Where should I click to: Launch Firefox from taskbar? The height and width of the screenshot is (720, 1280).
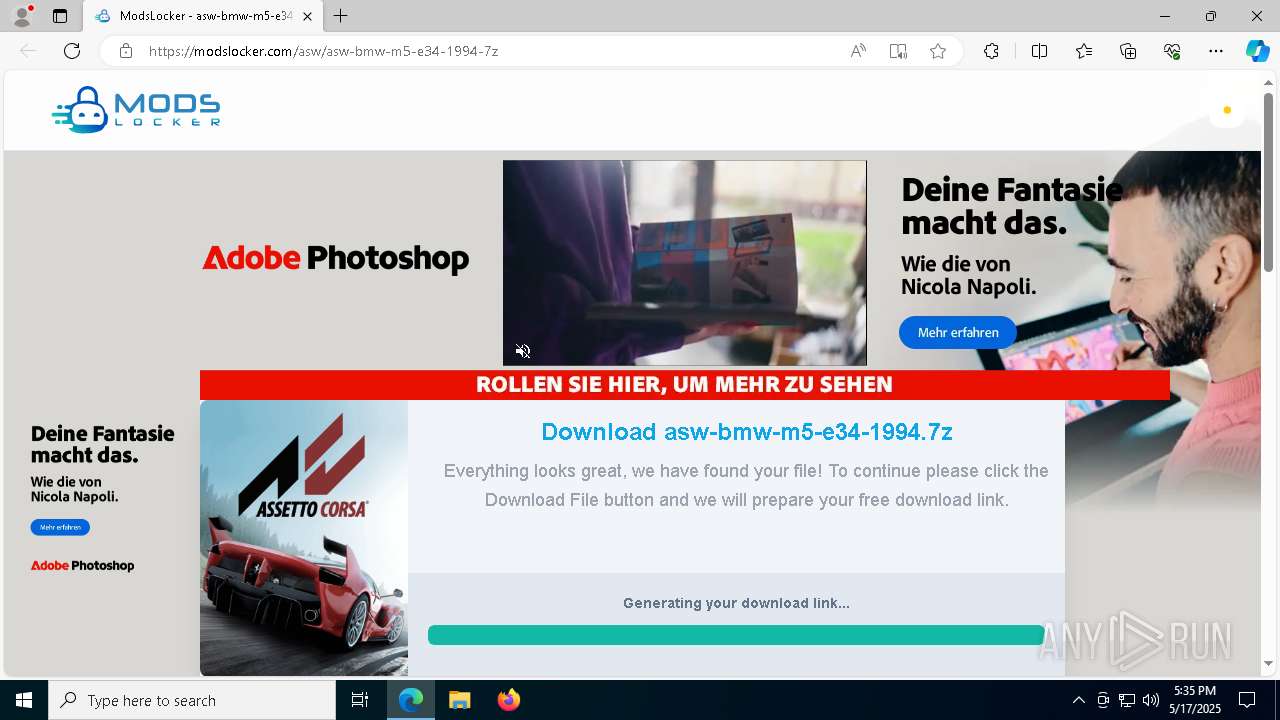pos(509,700)
